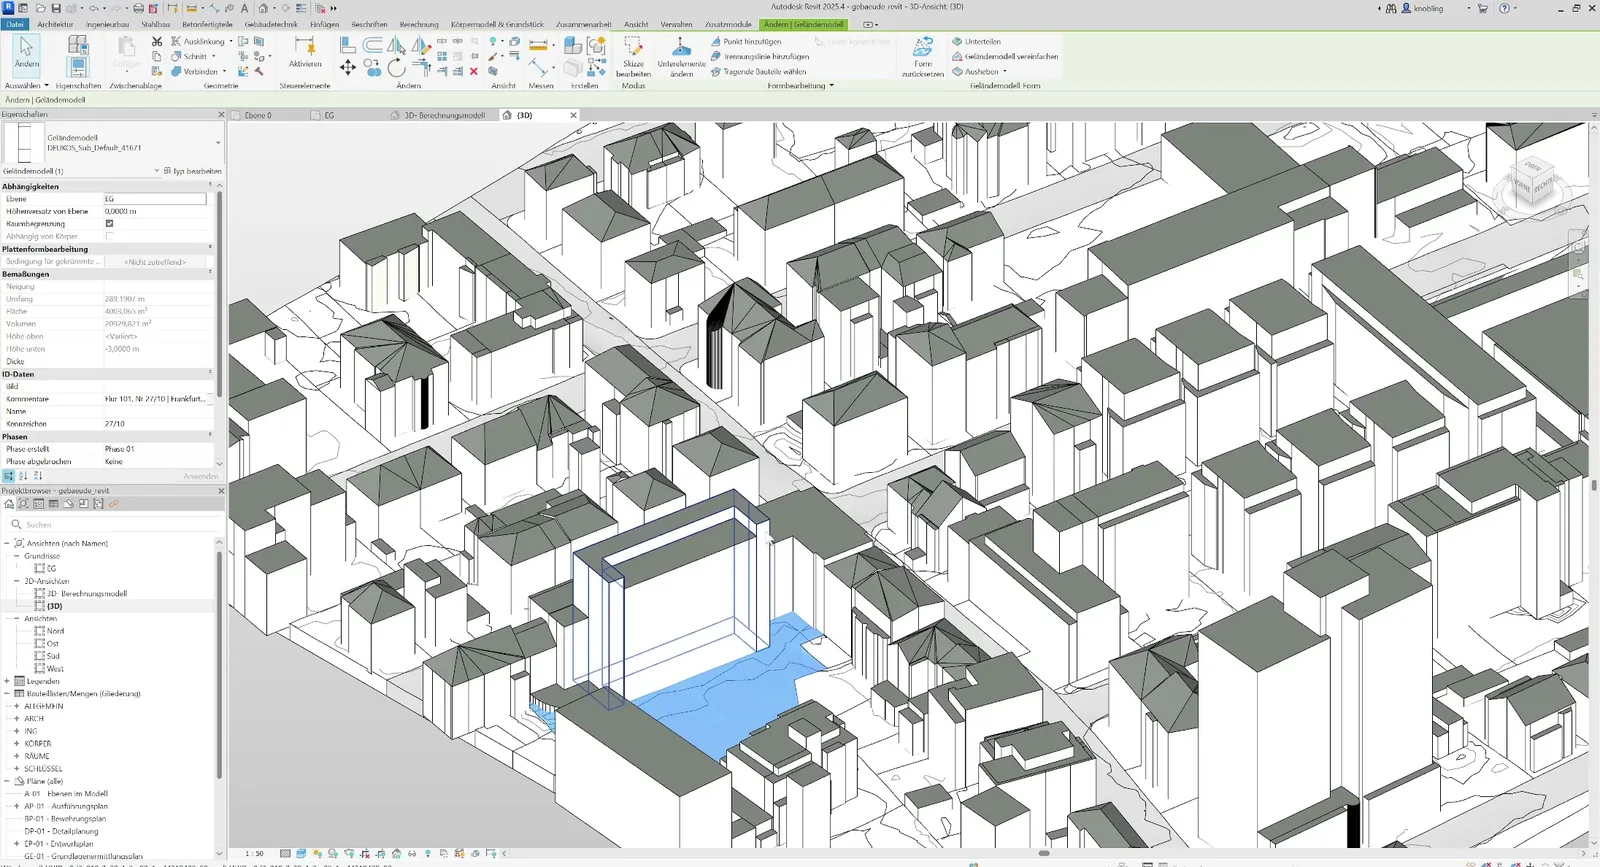1600x867 pixels.
Task: Click sort ascending A-Z toggle in properties
Action: [23, 476]
